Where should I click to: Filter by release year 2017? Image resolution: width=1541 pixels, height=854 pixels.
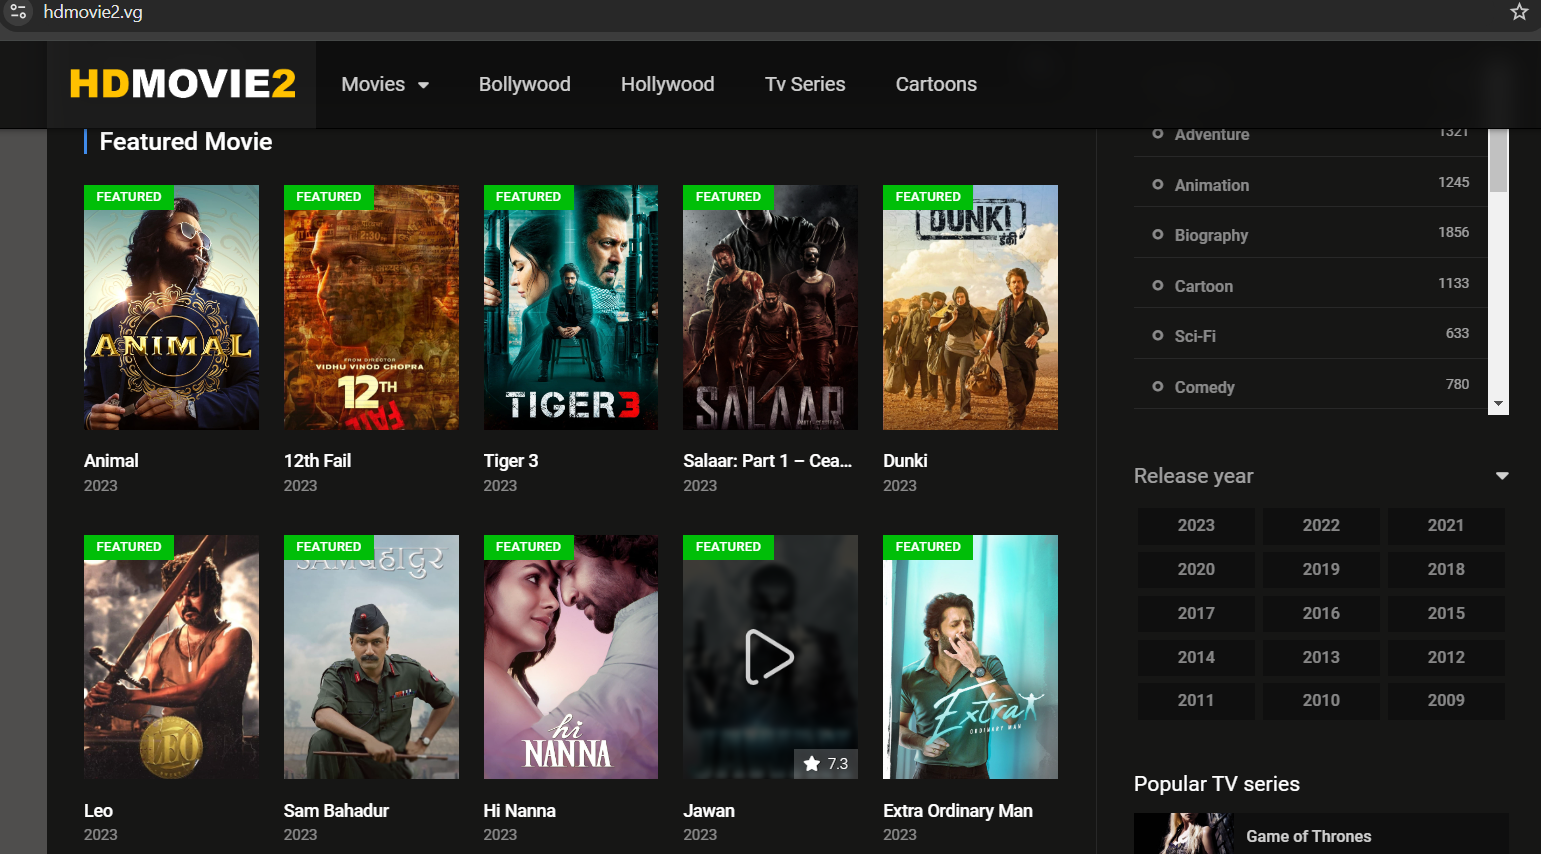pos(1196,613)
